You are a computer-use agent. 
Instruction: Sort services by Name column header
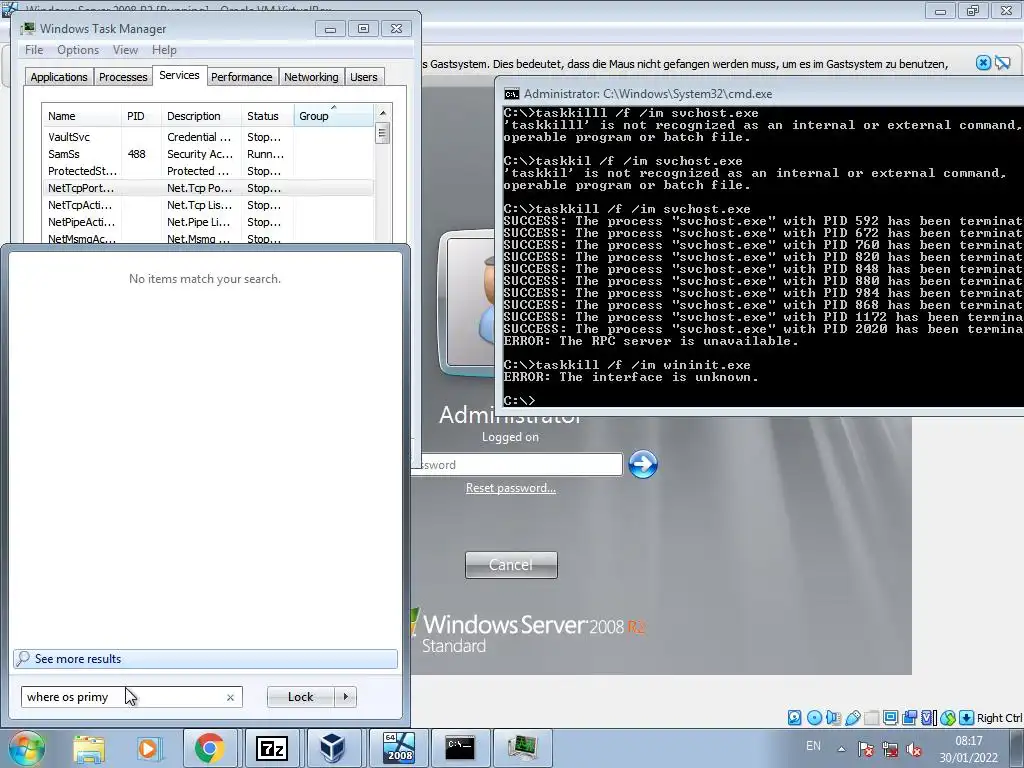pos(81,116)
